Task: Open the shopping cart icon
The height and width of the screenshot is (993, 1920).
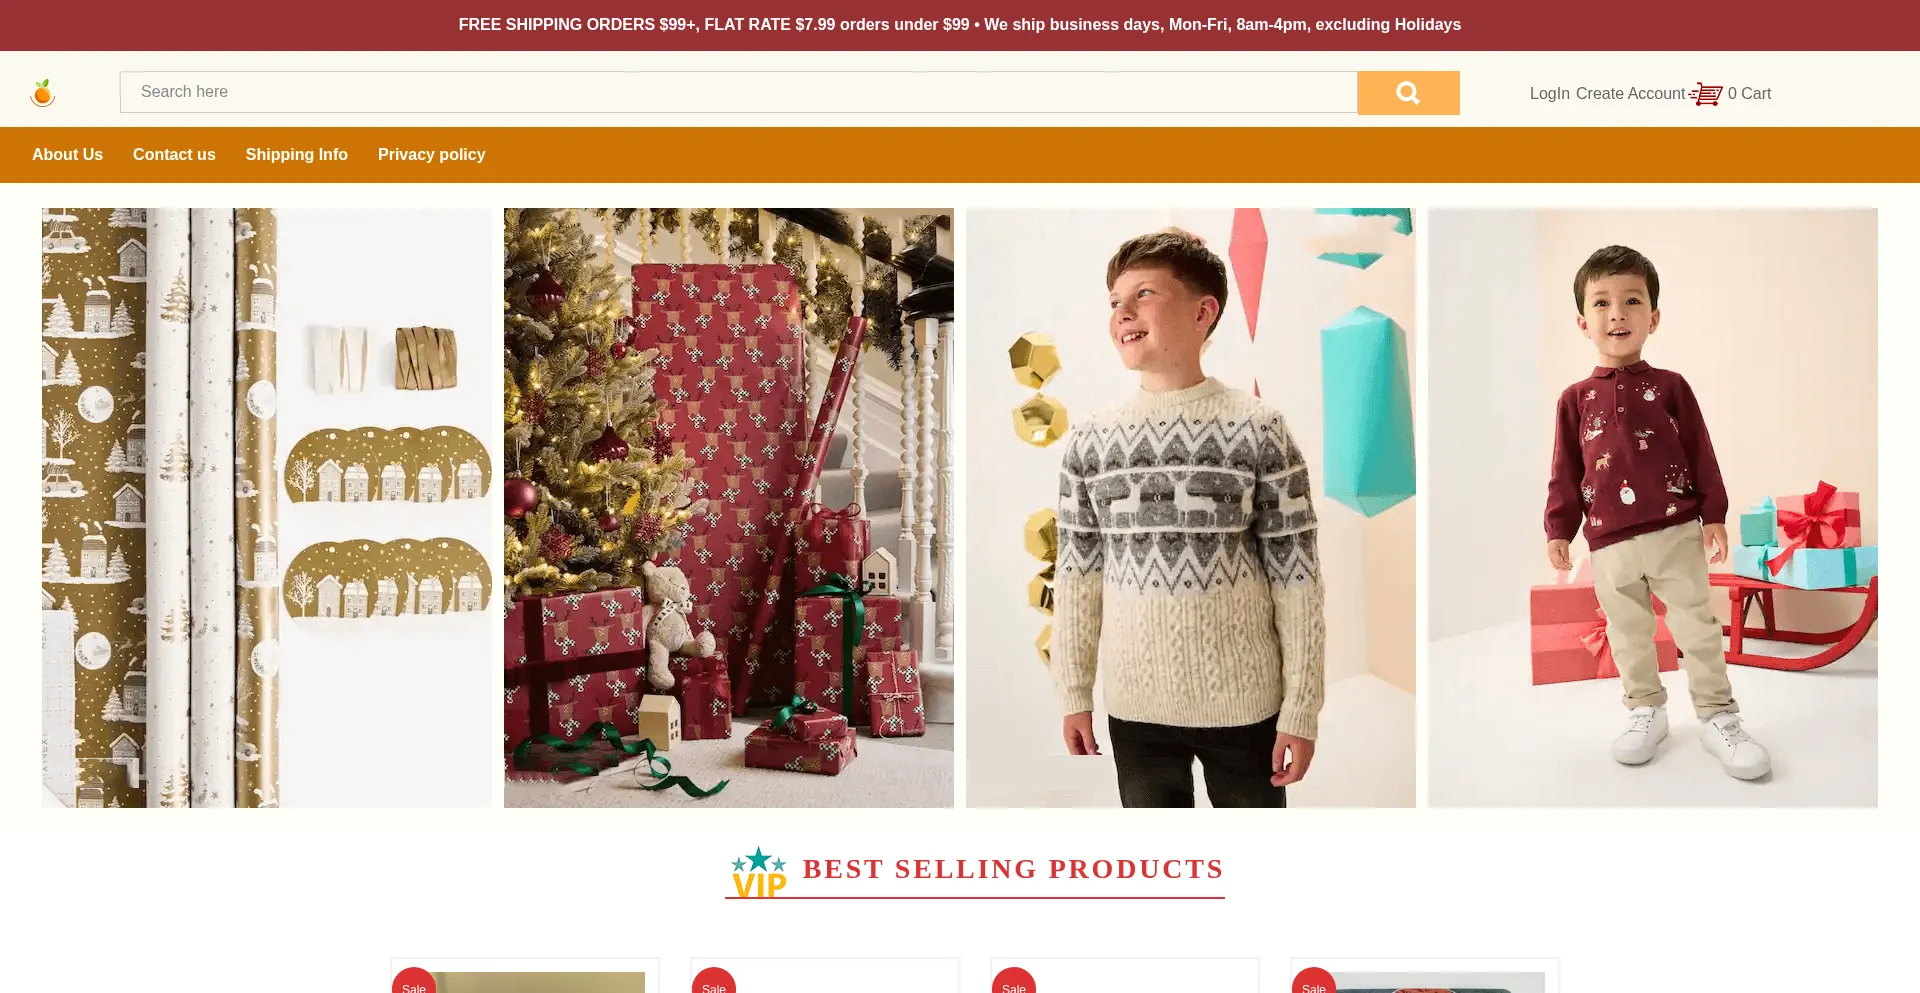Action: [x=1706, y=94]
